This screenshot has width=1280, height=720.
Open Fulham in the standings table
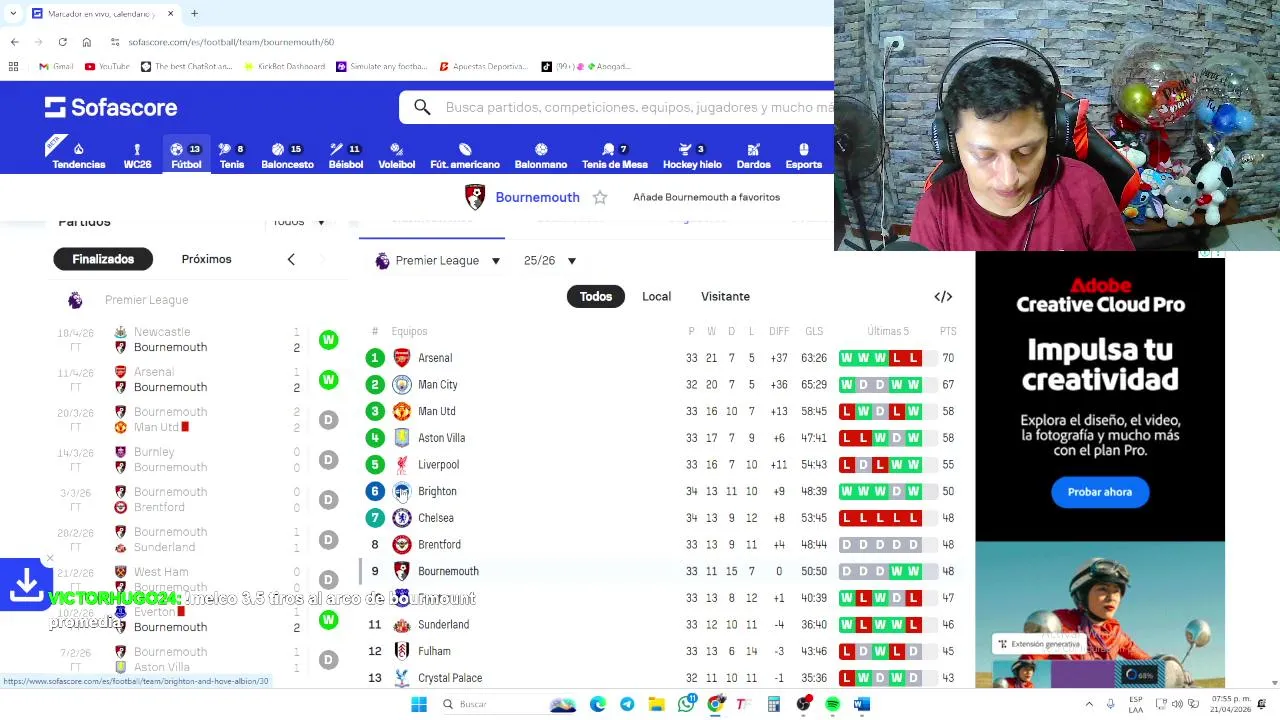pos(434,651)
